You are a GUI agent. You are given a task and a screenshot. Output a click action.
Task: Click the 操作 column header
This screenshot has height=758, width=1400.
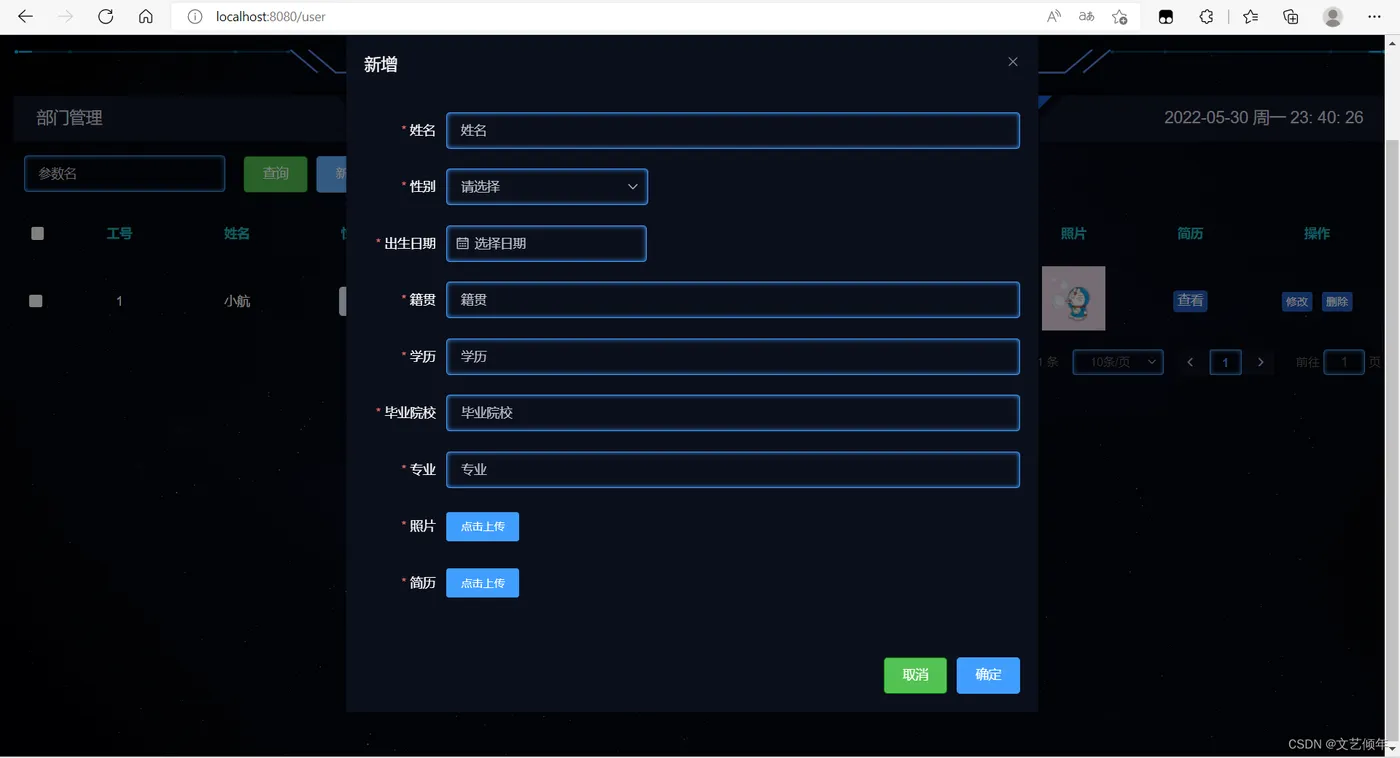point(1317,233)
